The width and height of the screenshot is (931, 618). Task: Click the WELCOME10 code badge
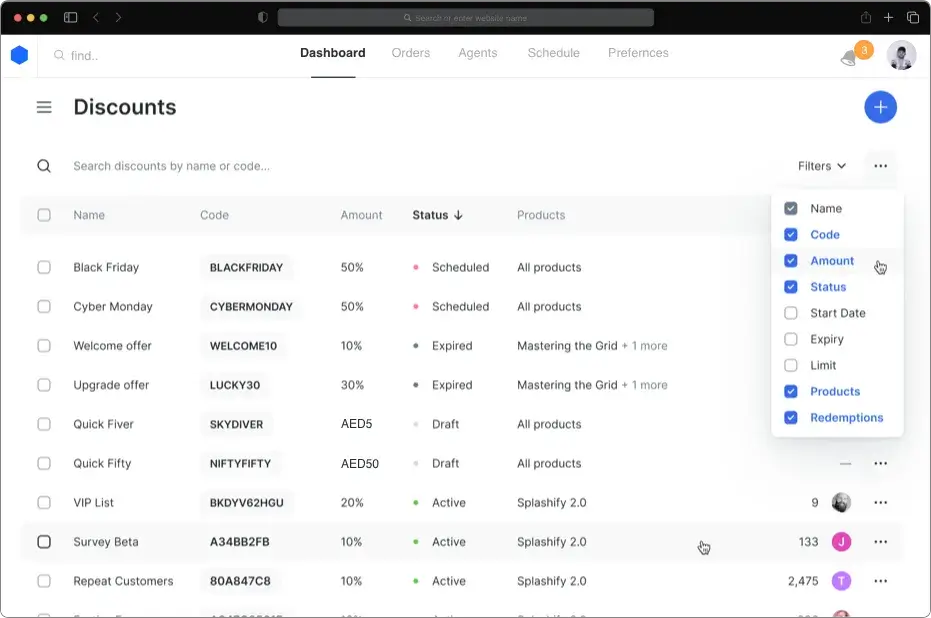click(243, 346)
